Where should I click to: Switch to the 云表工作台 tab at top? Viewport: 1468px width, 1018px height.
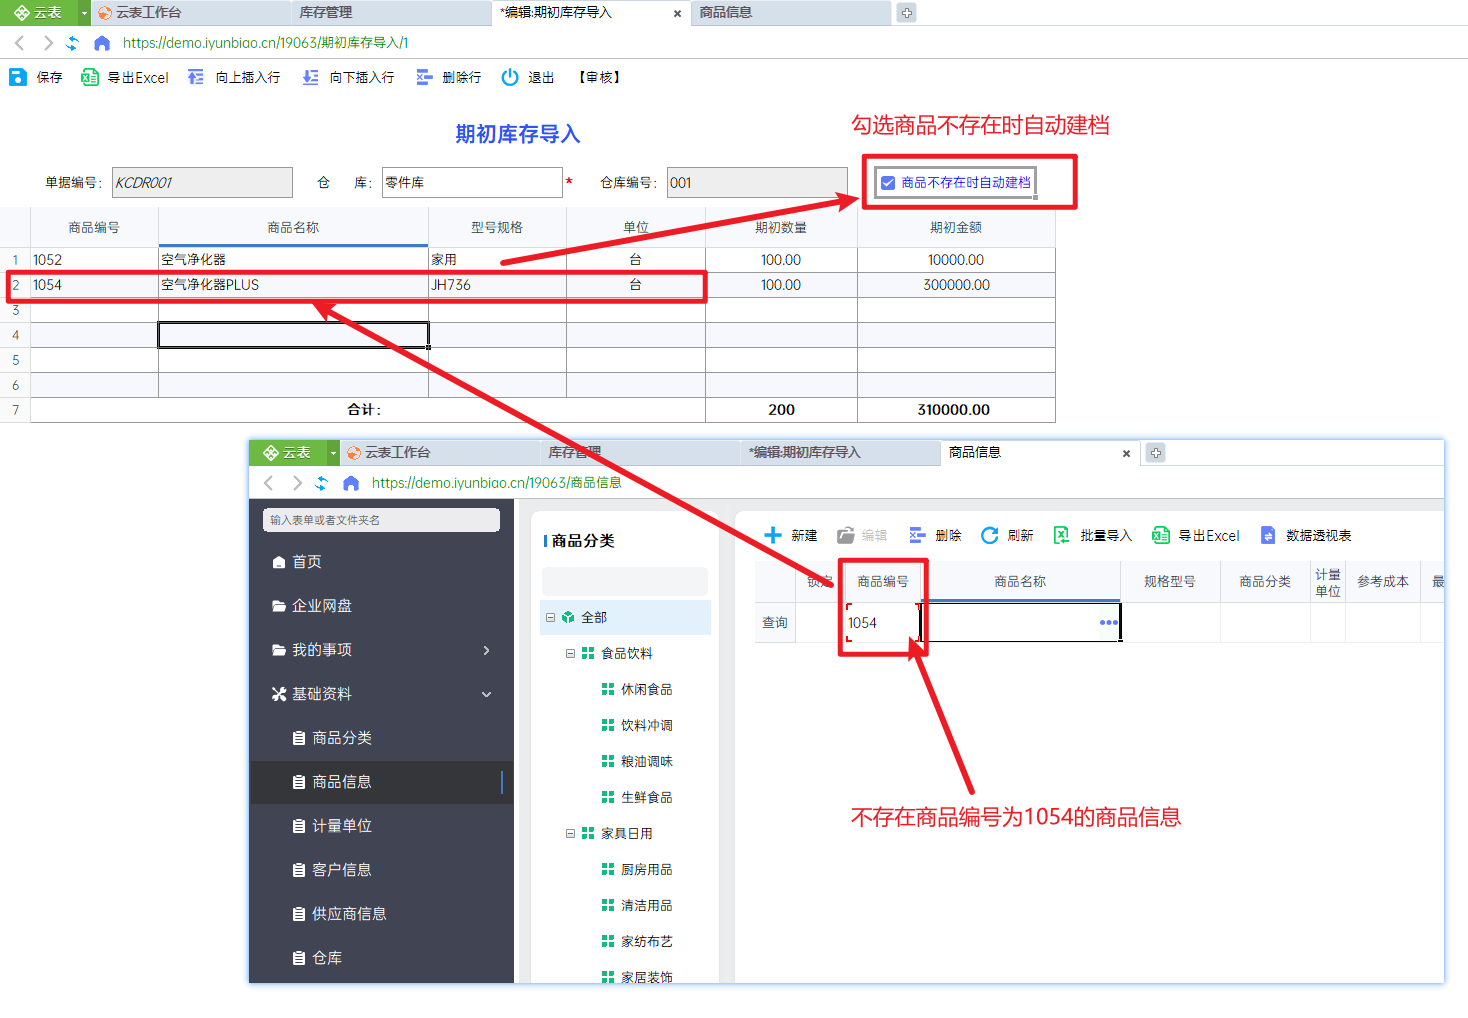pyautogui.click(x=190, y=13)
